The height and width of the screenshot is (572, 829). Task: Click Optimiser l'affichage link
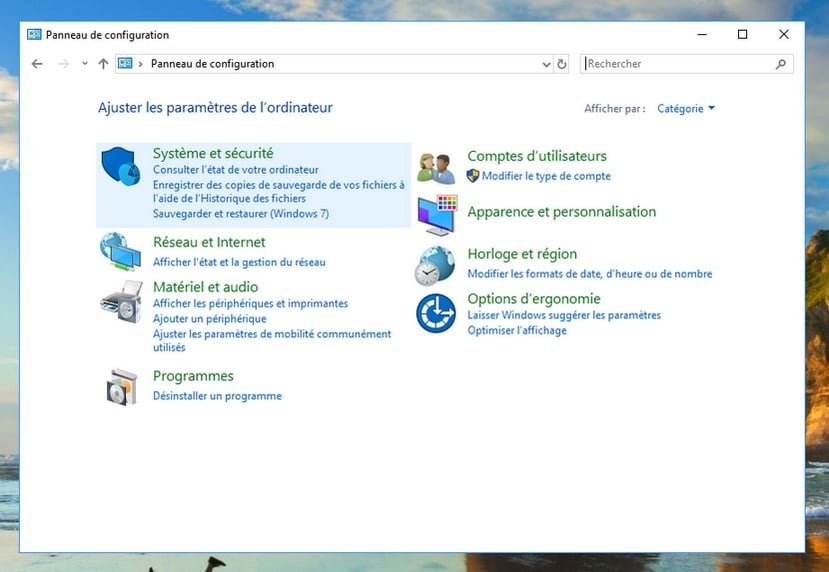(x=517, y=330)
